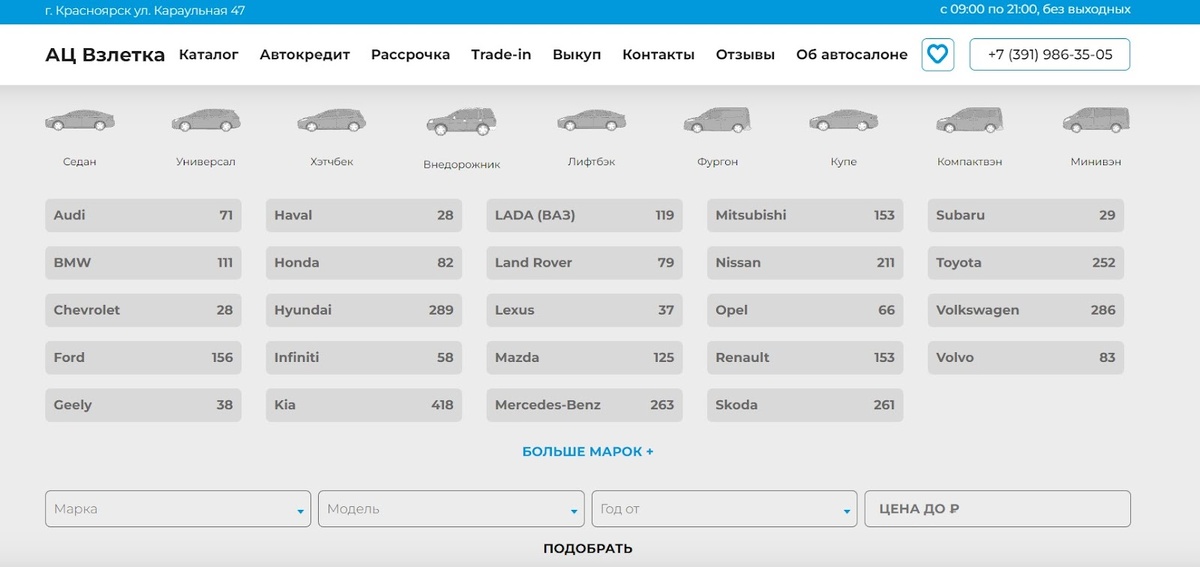Choose the Chevrolet brand button
The width and height of the screenshot is (1200, 567).
pyautogui.click(x=143, y=310)
